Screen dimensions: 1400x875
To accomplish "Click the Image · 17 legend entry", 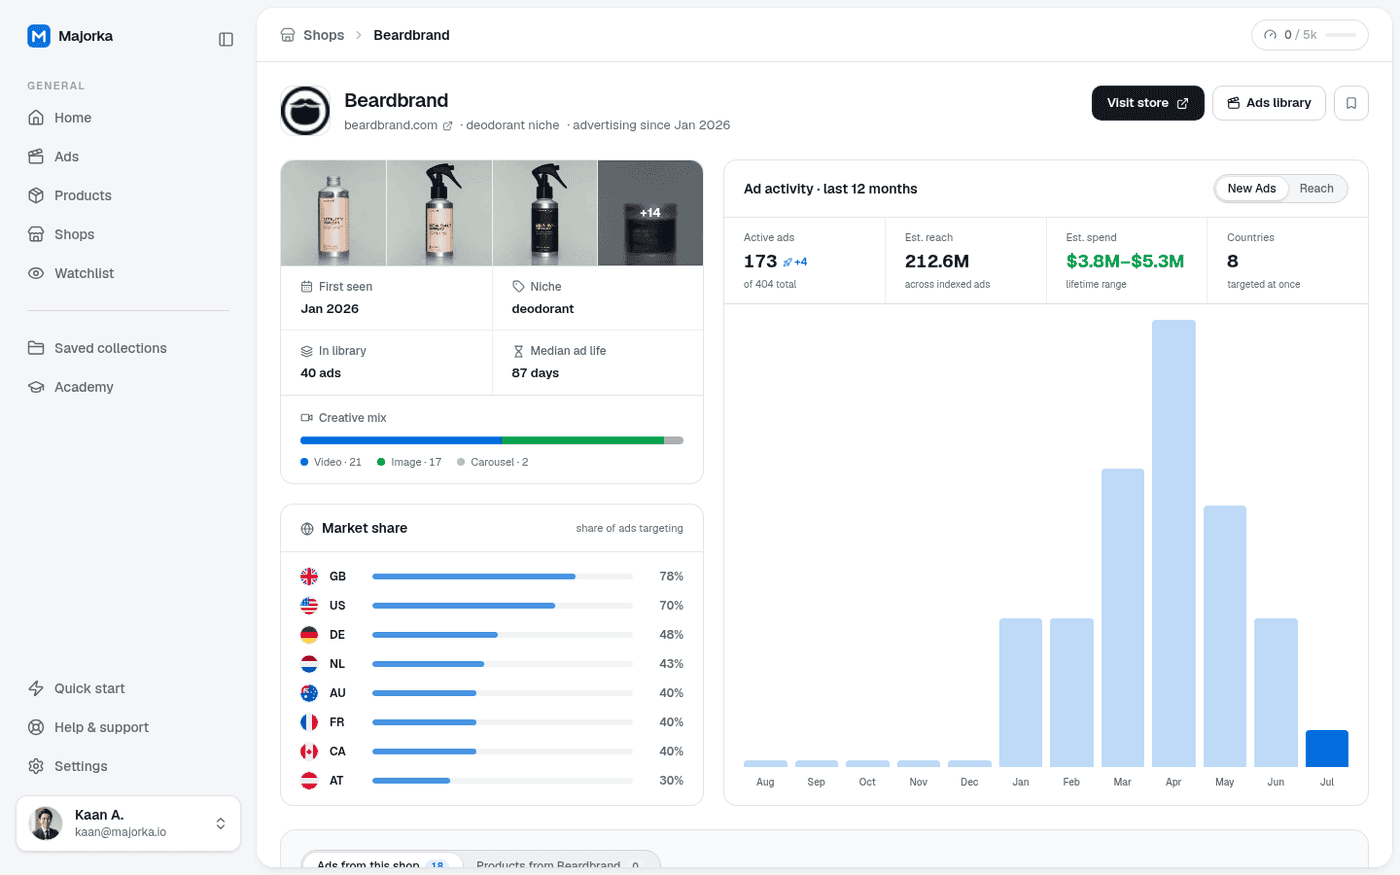I will (x=409, y=462).
